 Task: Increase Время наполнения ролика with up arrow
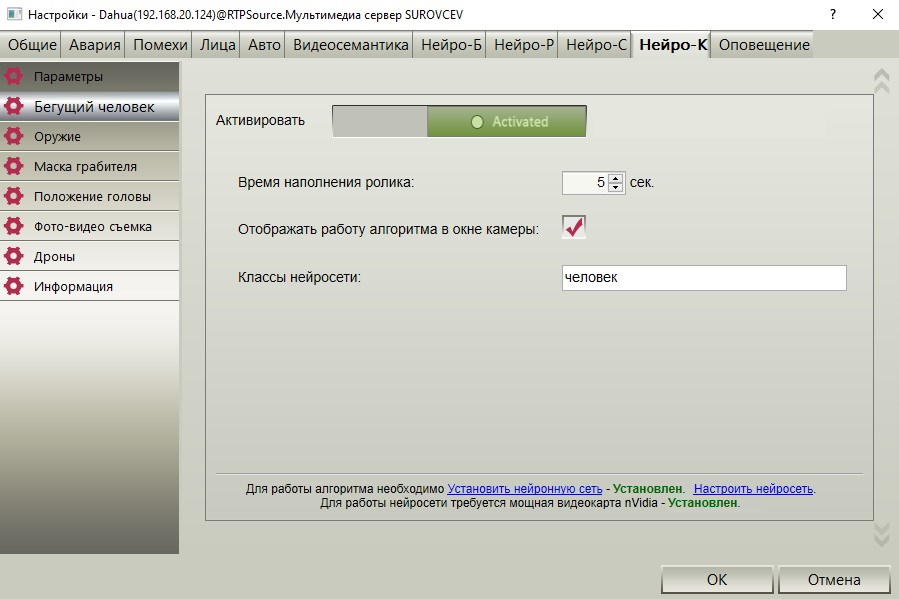[x=616, y=178]
